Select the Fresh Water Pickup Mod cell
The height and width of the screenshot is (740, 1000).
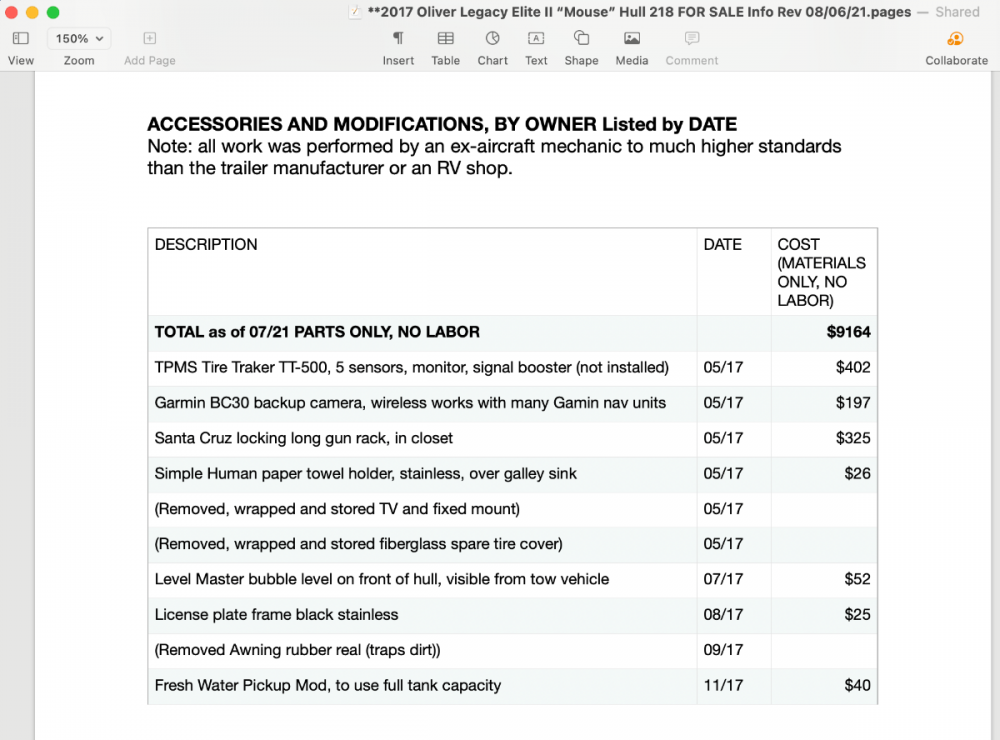click(x=327, y=686)
